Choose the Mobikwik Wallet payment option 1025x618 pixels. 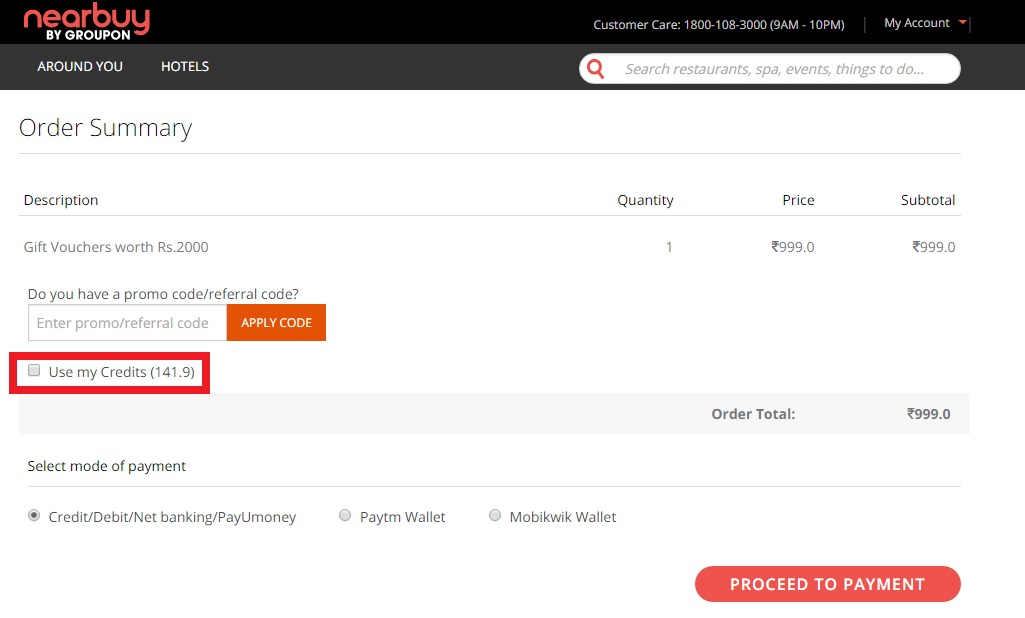pyautogui.click(x=495, y=515)
